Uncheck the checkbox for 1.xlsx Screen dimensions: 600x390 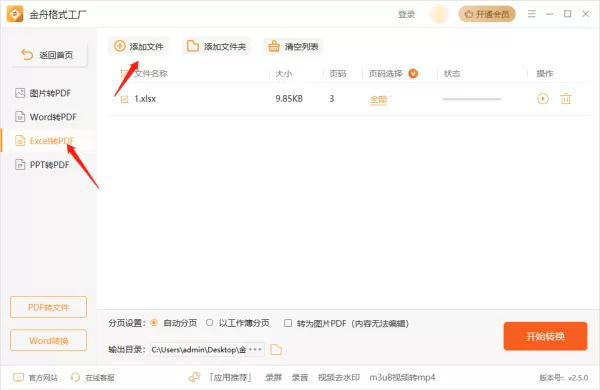[x=124, y=100]
